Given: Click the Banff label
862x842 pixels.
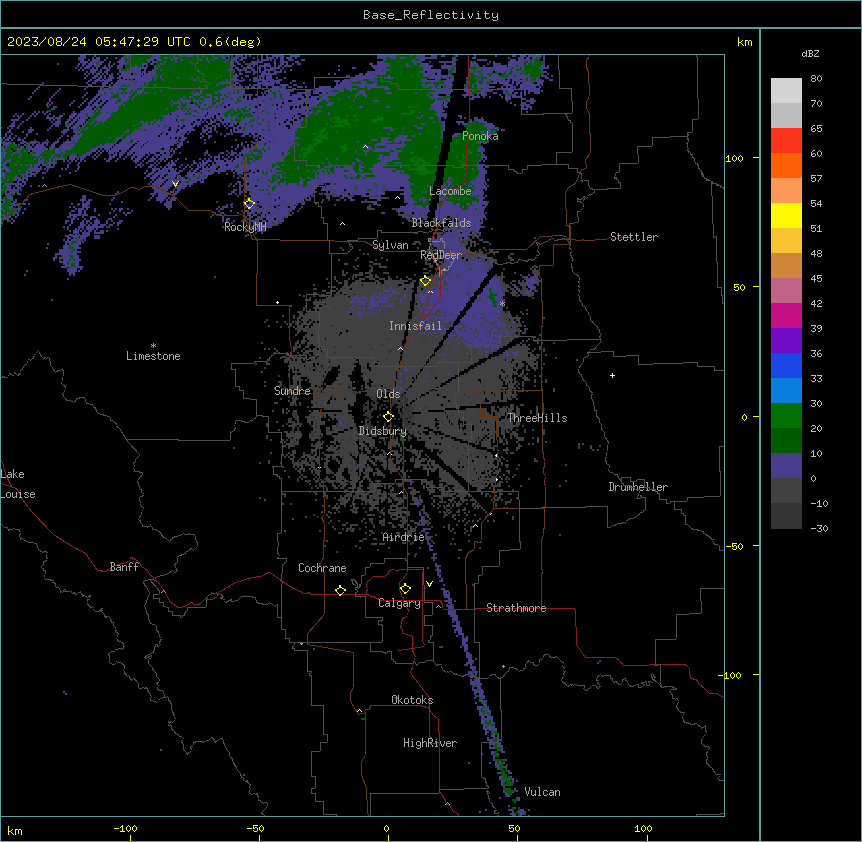Looking at the screenshot, I should [x=124, y=567].
